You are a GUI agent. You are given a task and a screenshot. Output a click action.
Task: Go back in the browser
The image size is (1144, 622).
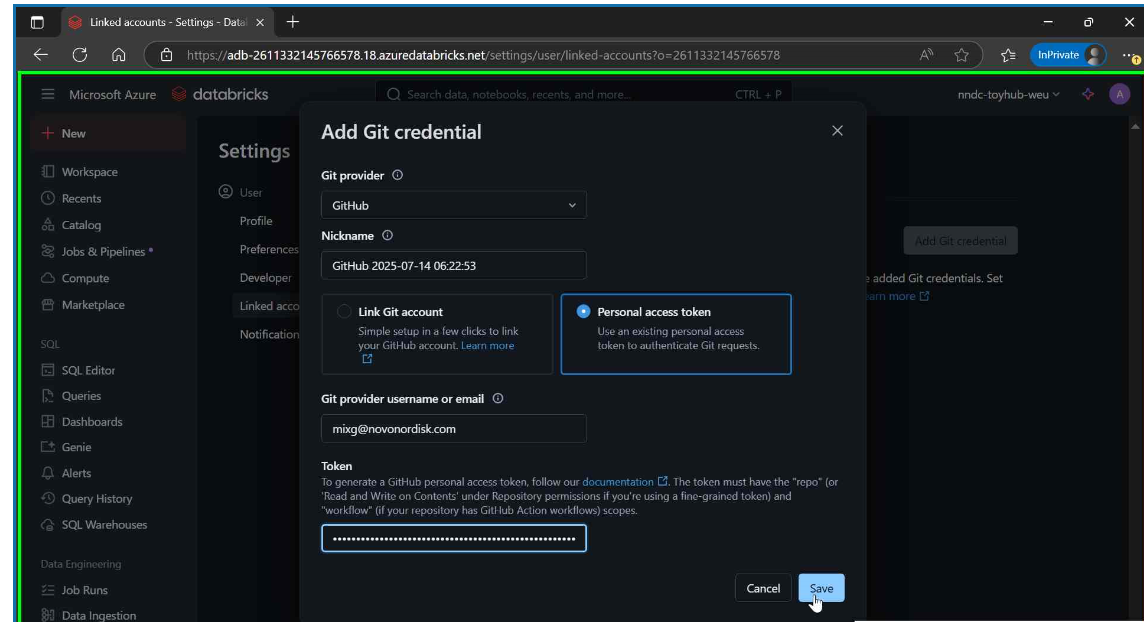click(41, 55)
